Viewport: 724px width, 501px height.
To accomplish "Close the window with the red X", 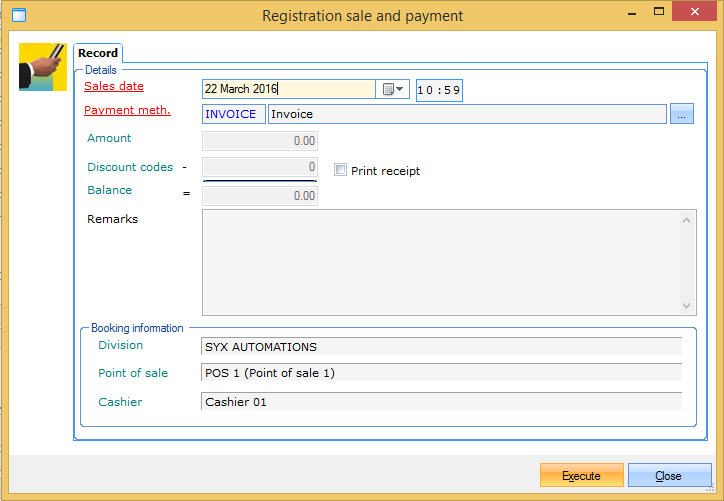I will tap(694, 12).
